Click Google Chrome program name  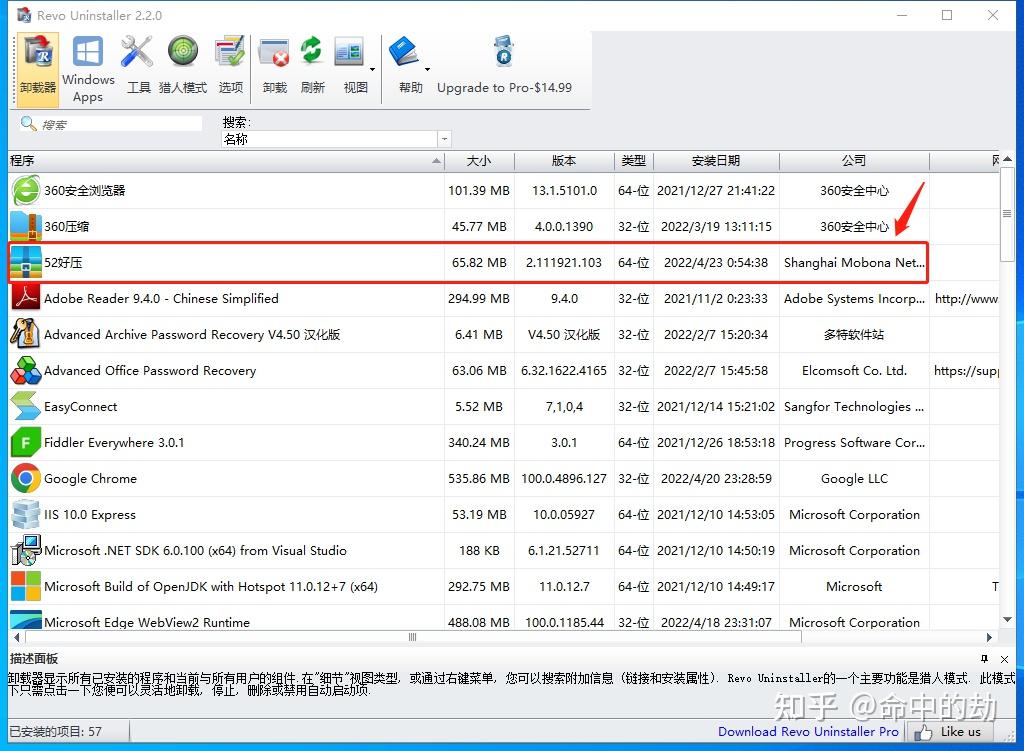[x=91, y=479]
